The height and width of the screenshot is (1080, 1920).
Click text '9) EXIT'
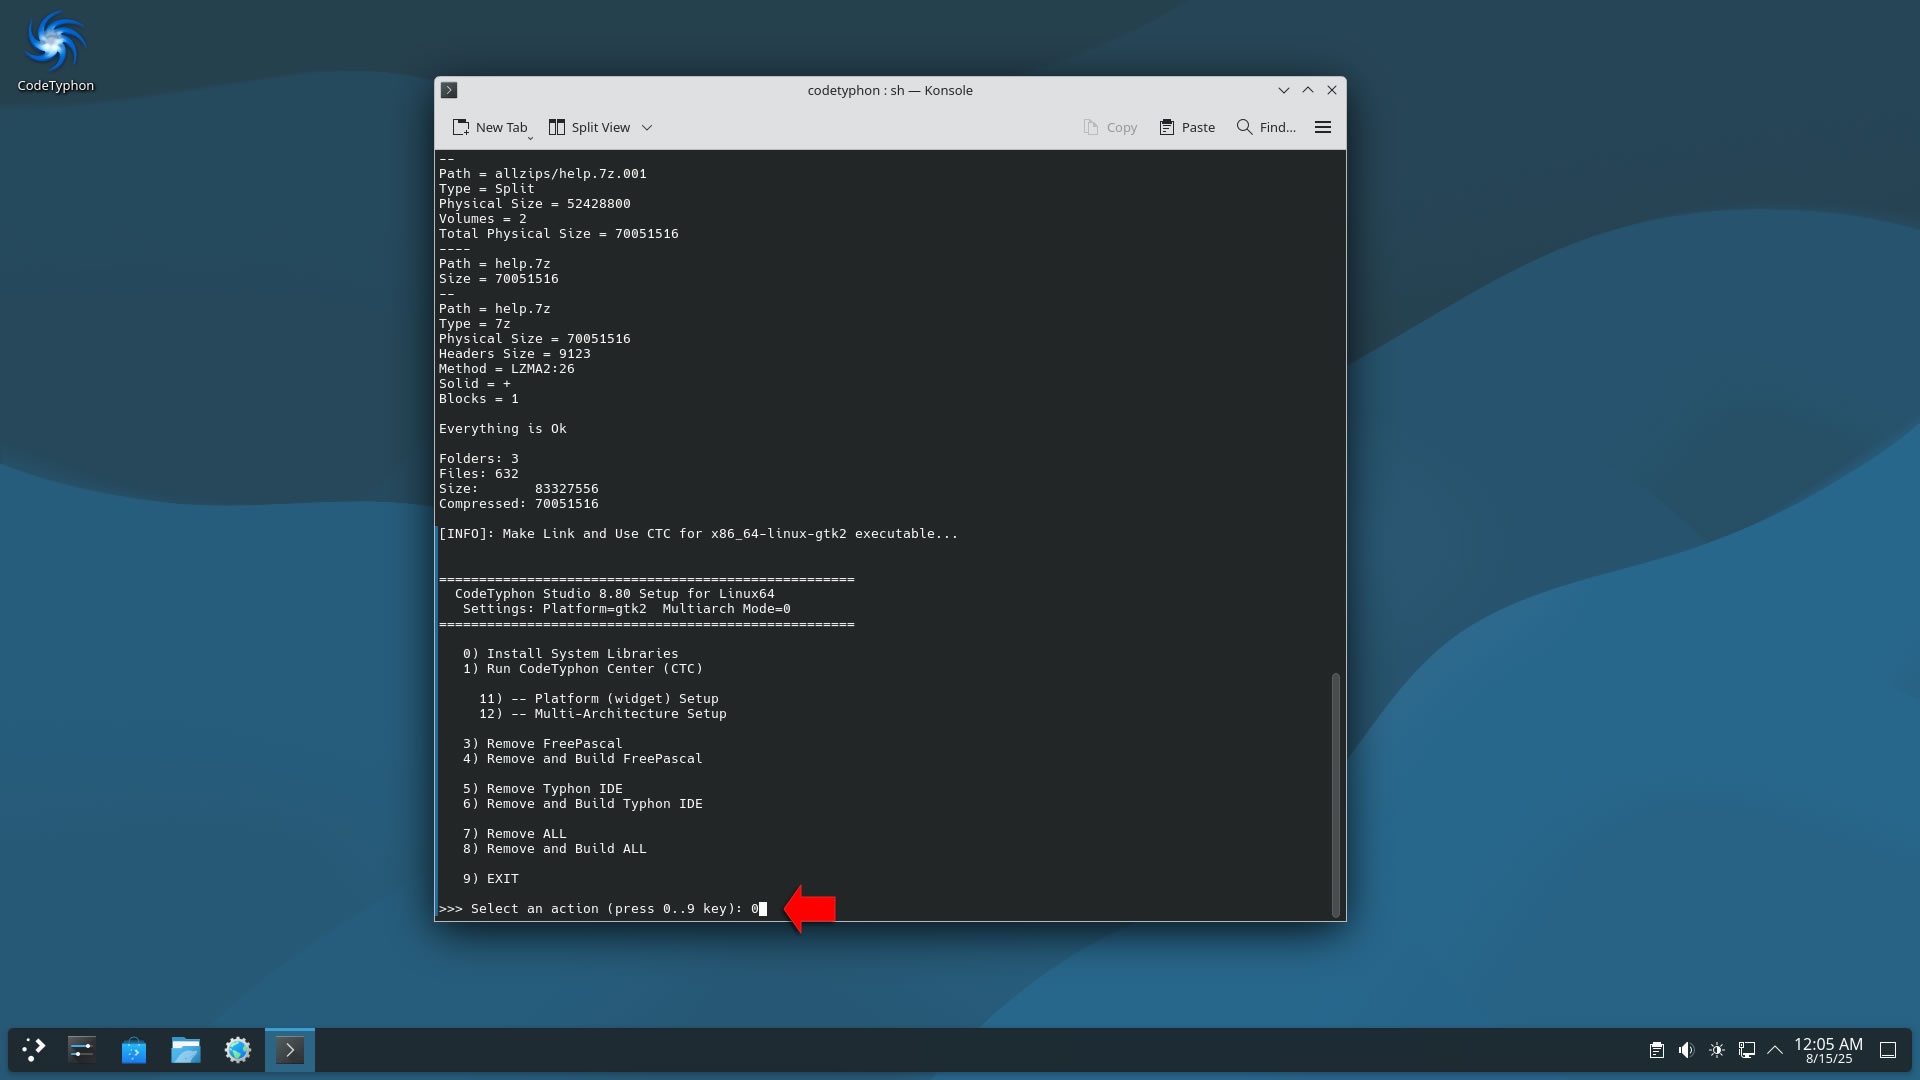click(490, 879)
